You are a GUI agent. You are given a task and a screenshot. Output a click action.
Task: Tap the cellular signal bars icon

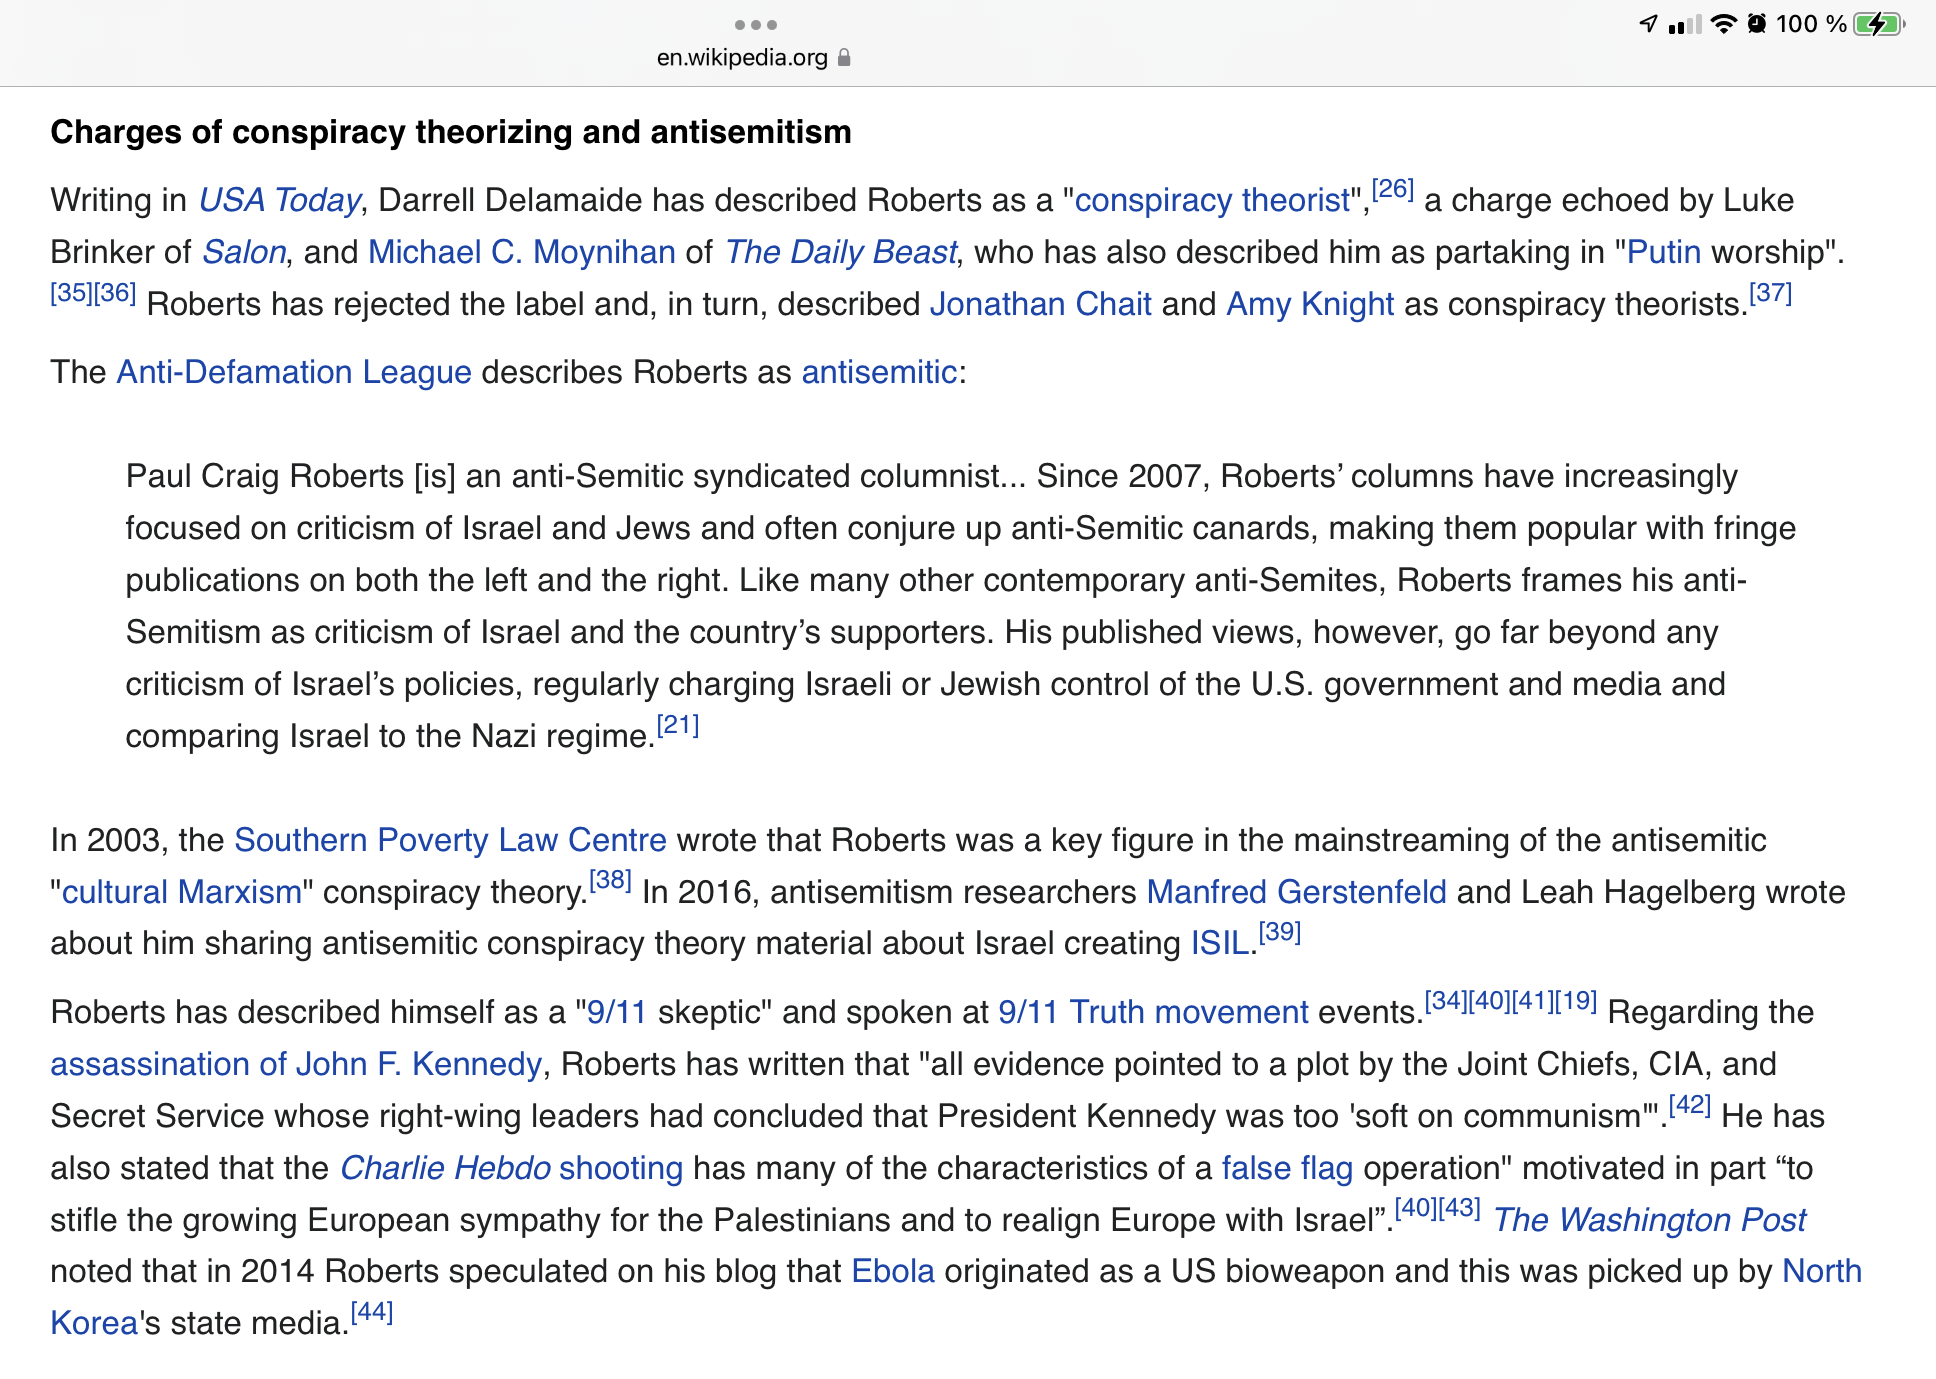coord(1685,24)
